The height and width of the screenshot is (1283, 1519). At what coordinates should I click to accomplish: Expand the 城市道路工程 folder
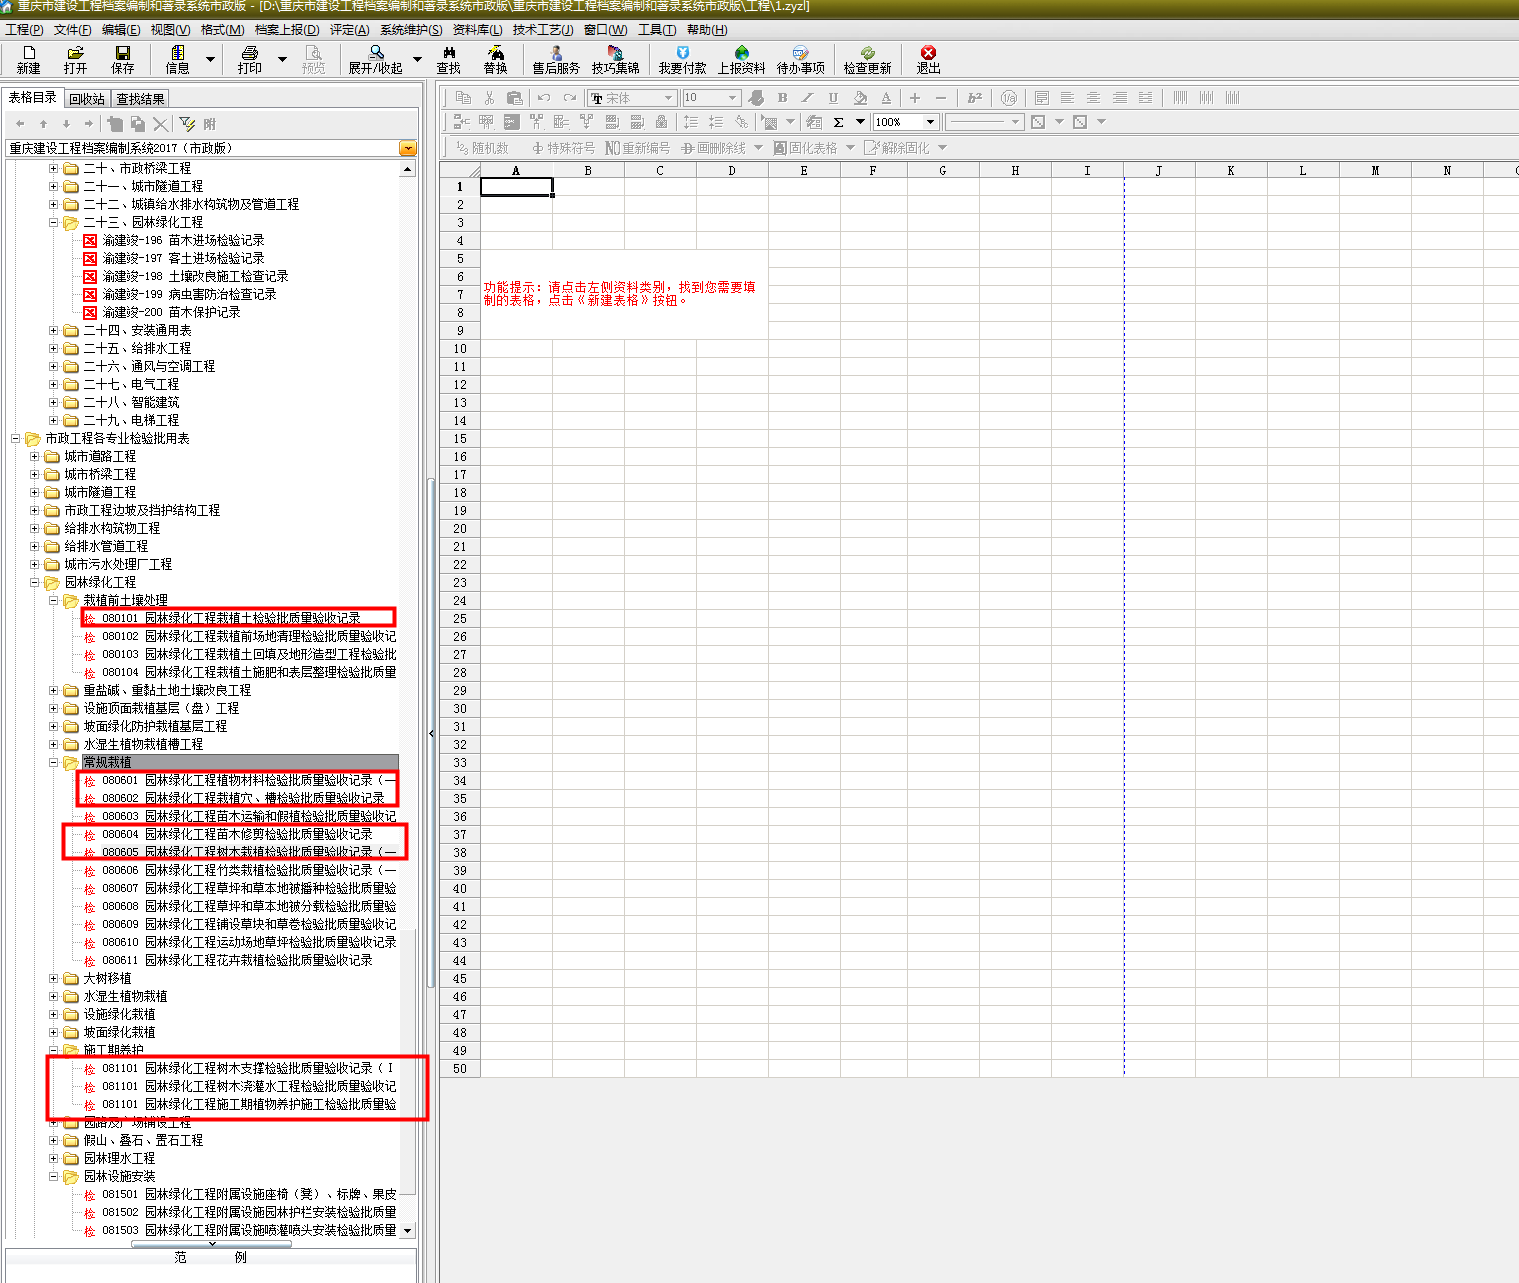coord(35,456)
